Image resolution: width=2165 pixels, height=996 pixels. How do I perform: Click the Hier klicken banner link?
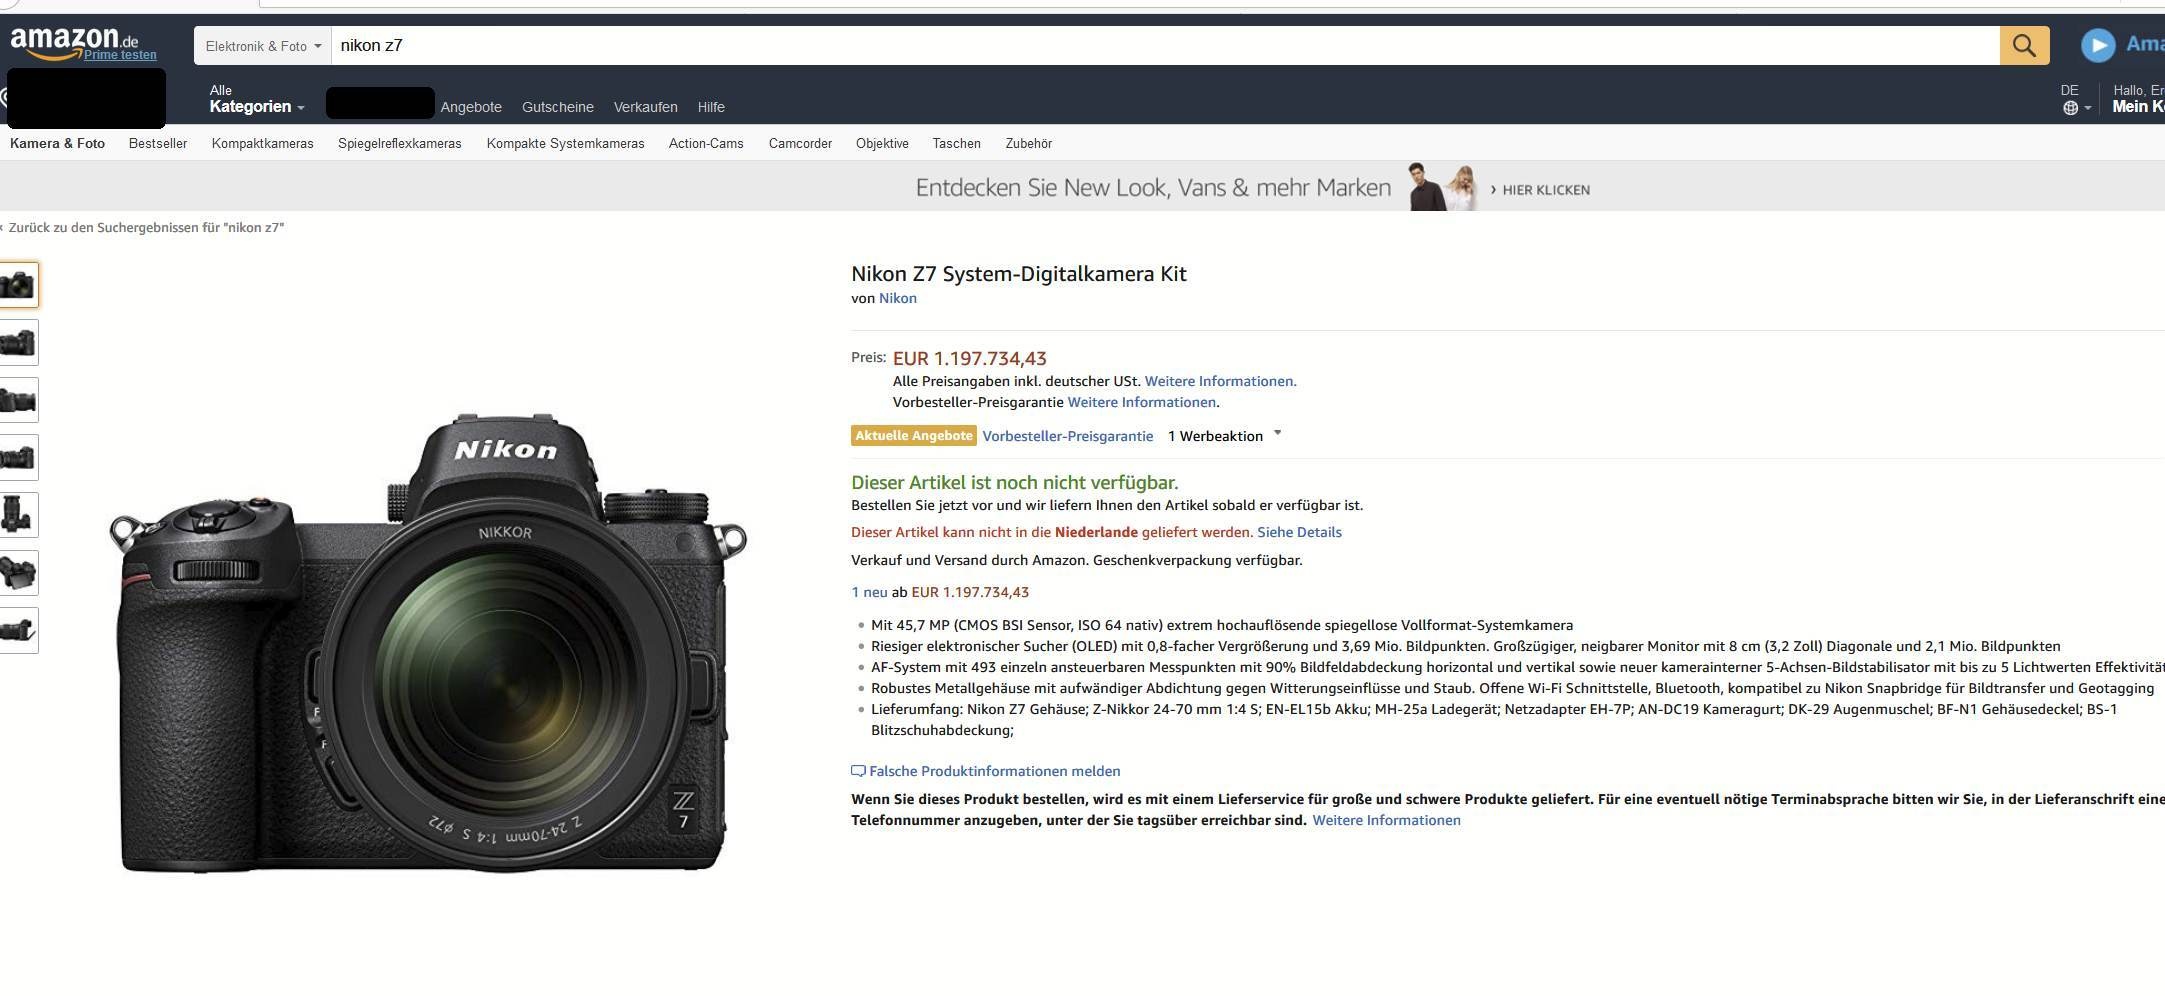[1545, 189]
